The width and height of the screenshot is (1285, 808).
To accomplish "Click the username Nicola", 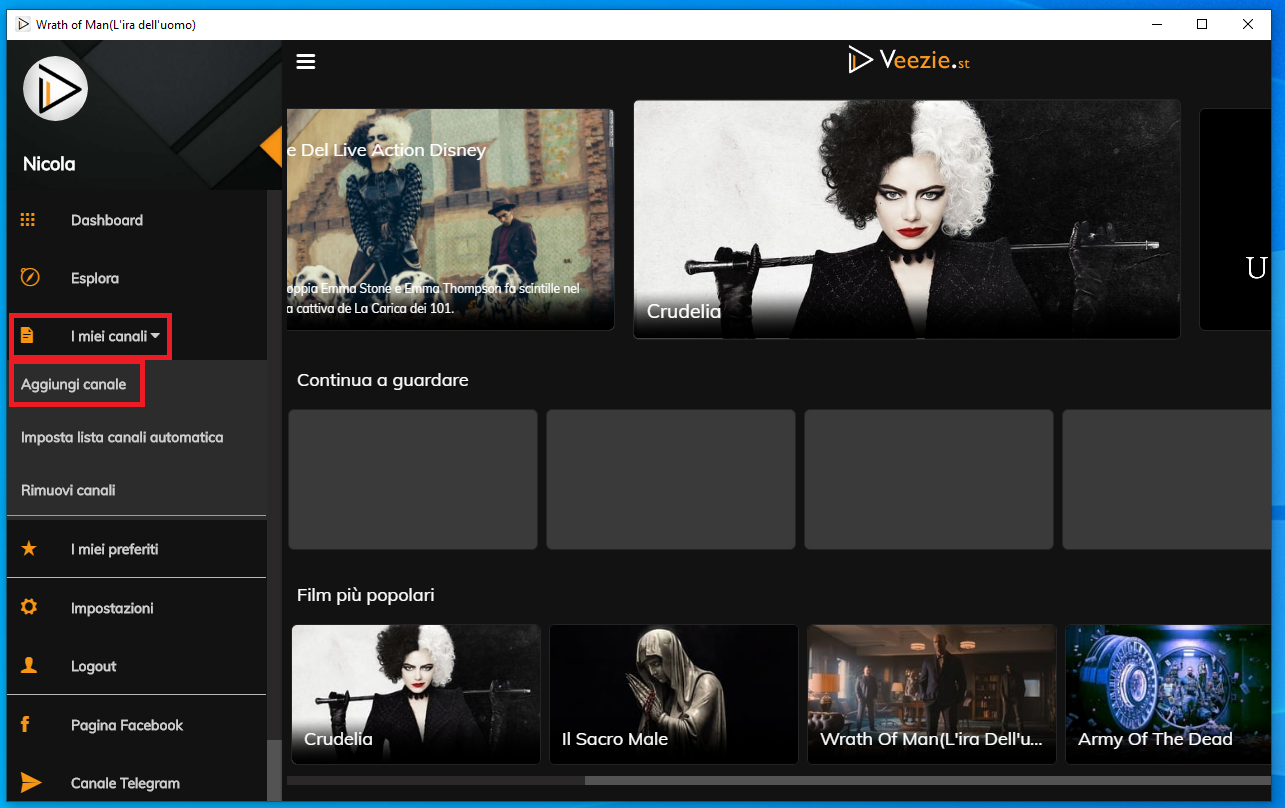I will [x=49, y=164].
